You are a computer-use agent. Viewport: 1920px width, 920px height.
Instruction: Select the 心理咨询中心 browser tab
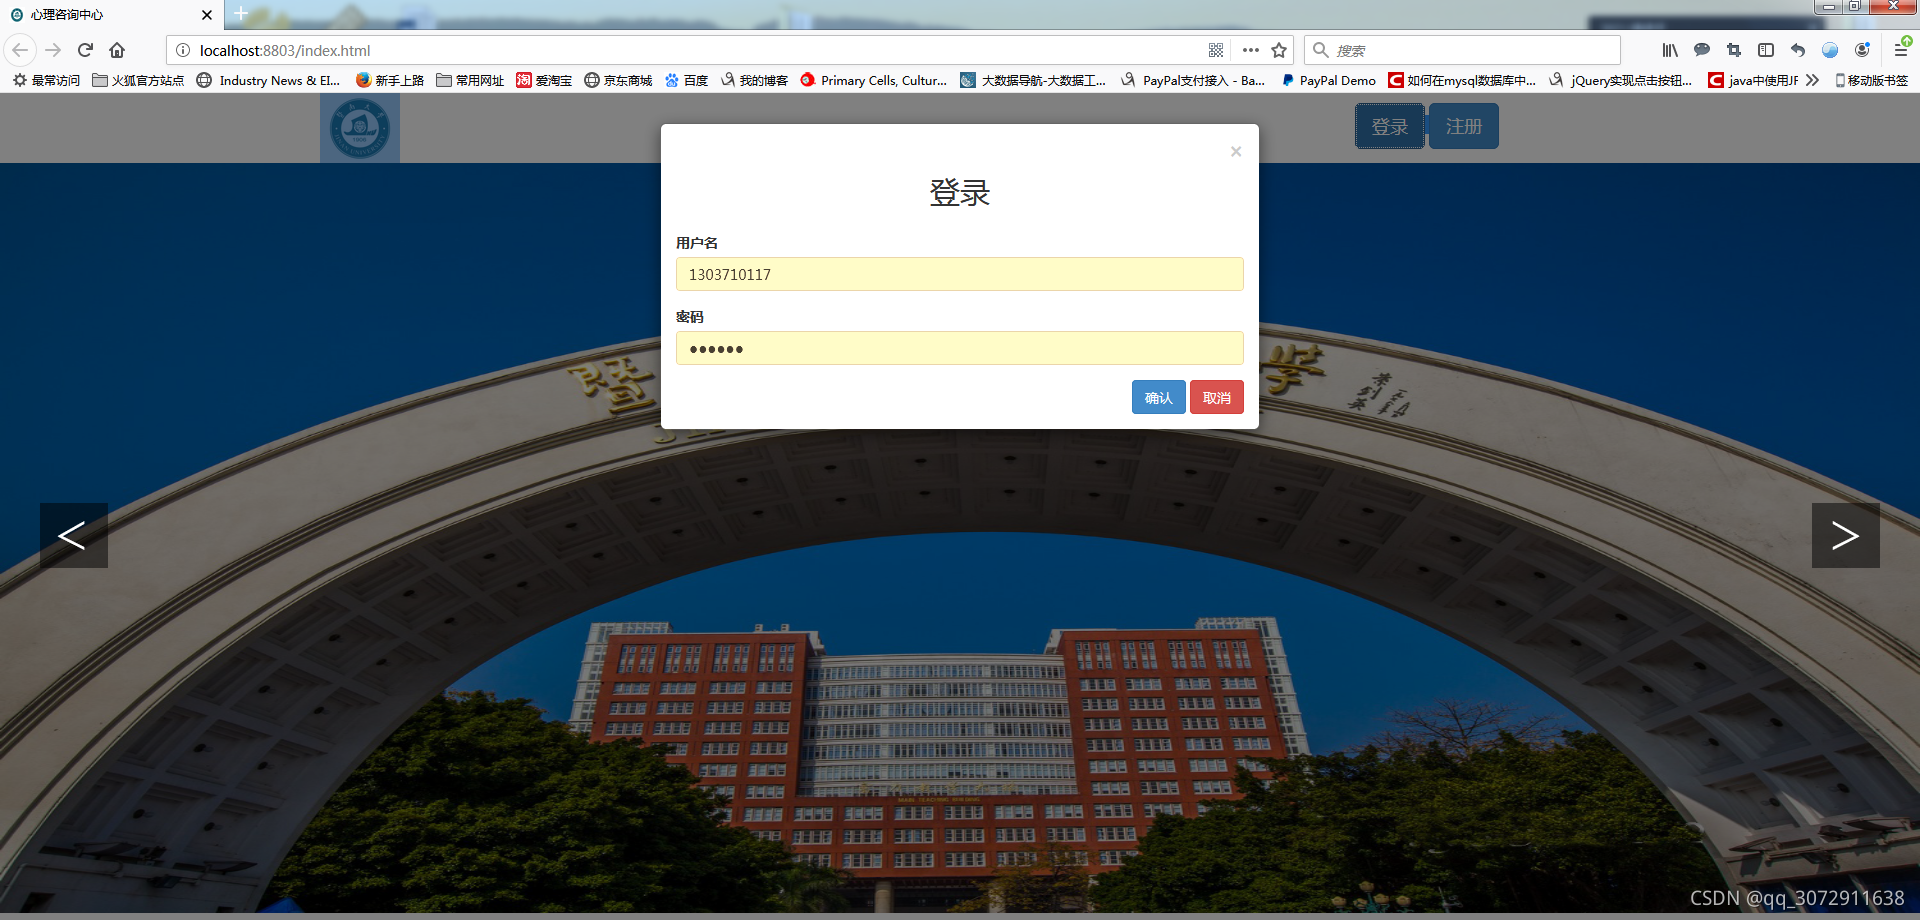click(110, 15)
